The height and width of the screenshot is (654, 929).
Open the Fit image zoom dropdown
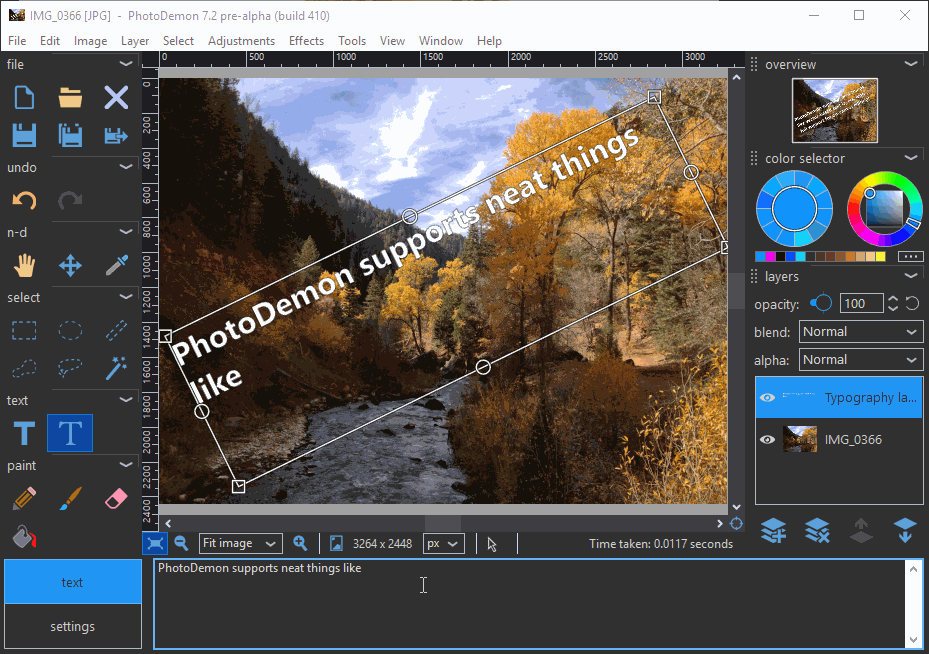tap(241, 543)
